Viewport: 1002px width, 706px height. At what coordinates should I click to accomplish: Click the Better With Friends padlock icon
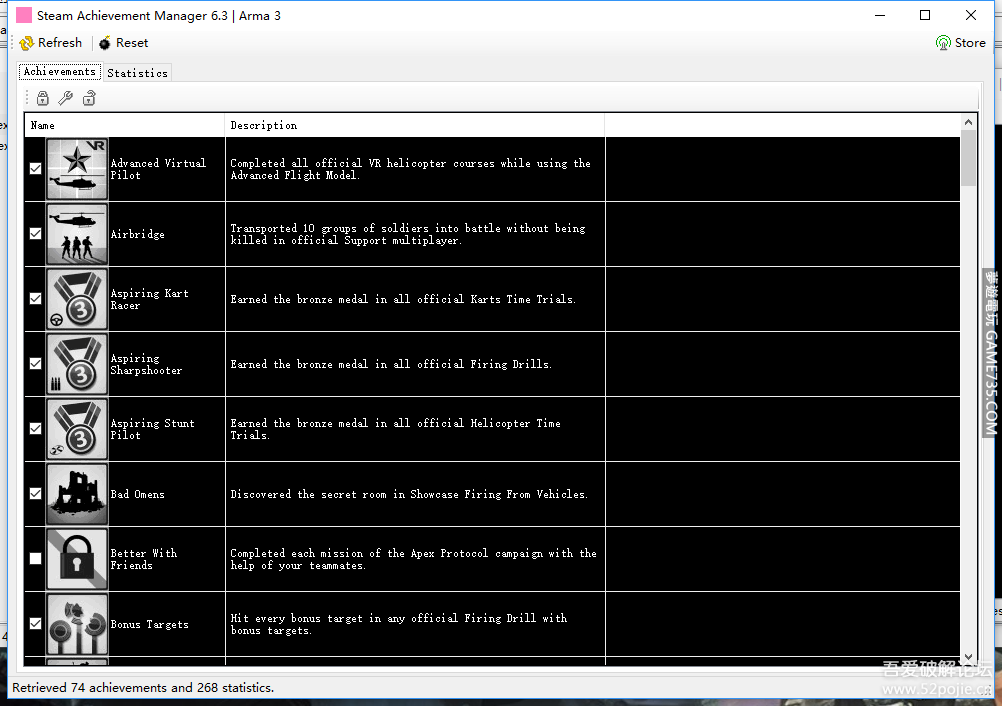(77, 559)
